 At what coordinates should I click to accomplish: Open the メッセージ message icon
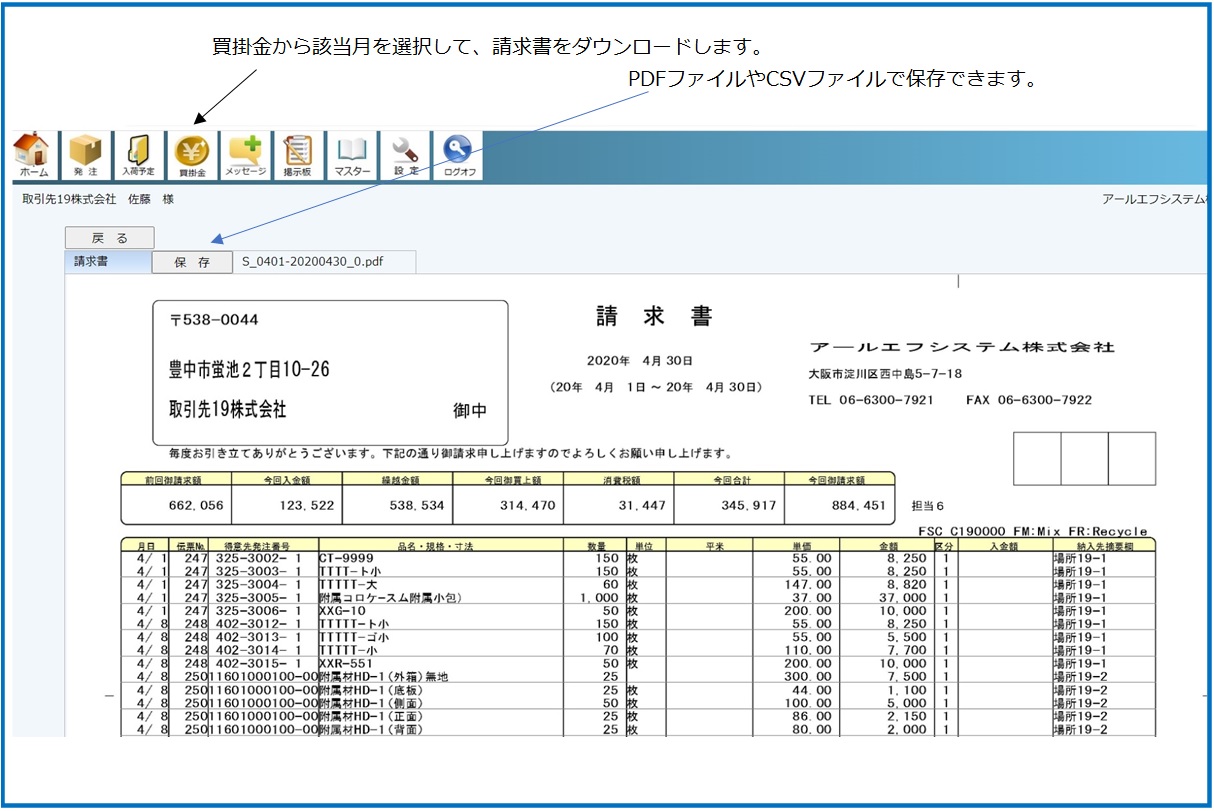click(x=245, y=157)
